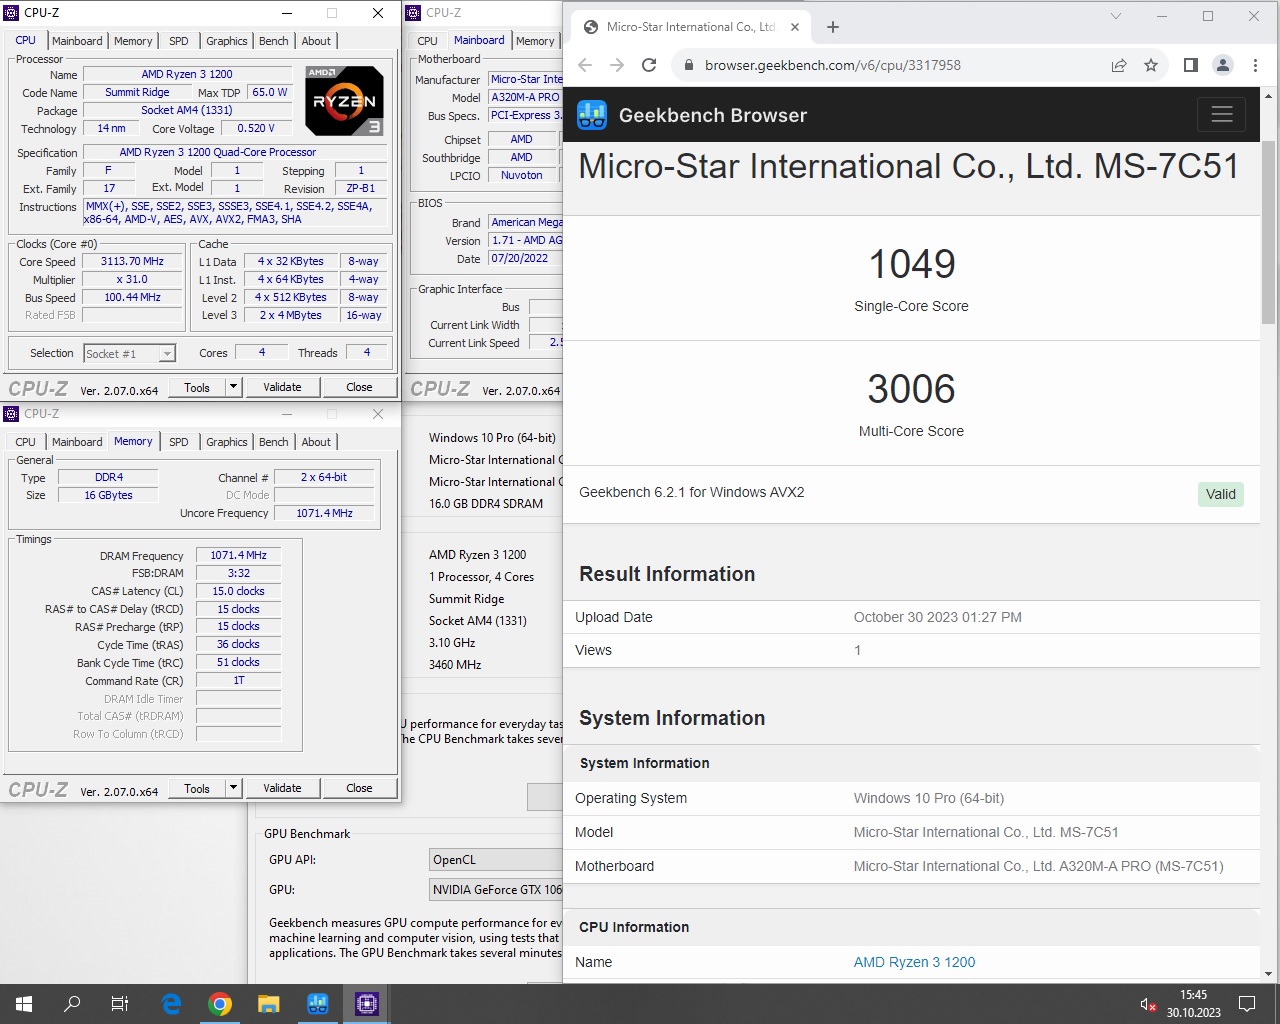The height and width of the screenshot is (1024, 1280).
Task: Click Validate in Memory window
Action: click(282, 788)
